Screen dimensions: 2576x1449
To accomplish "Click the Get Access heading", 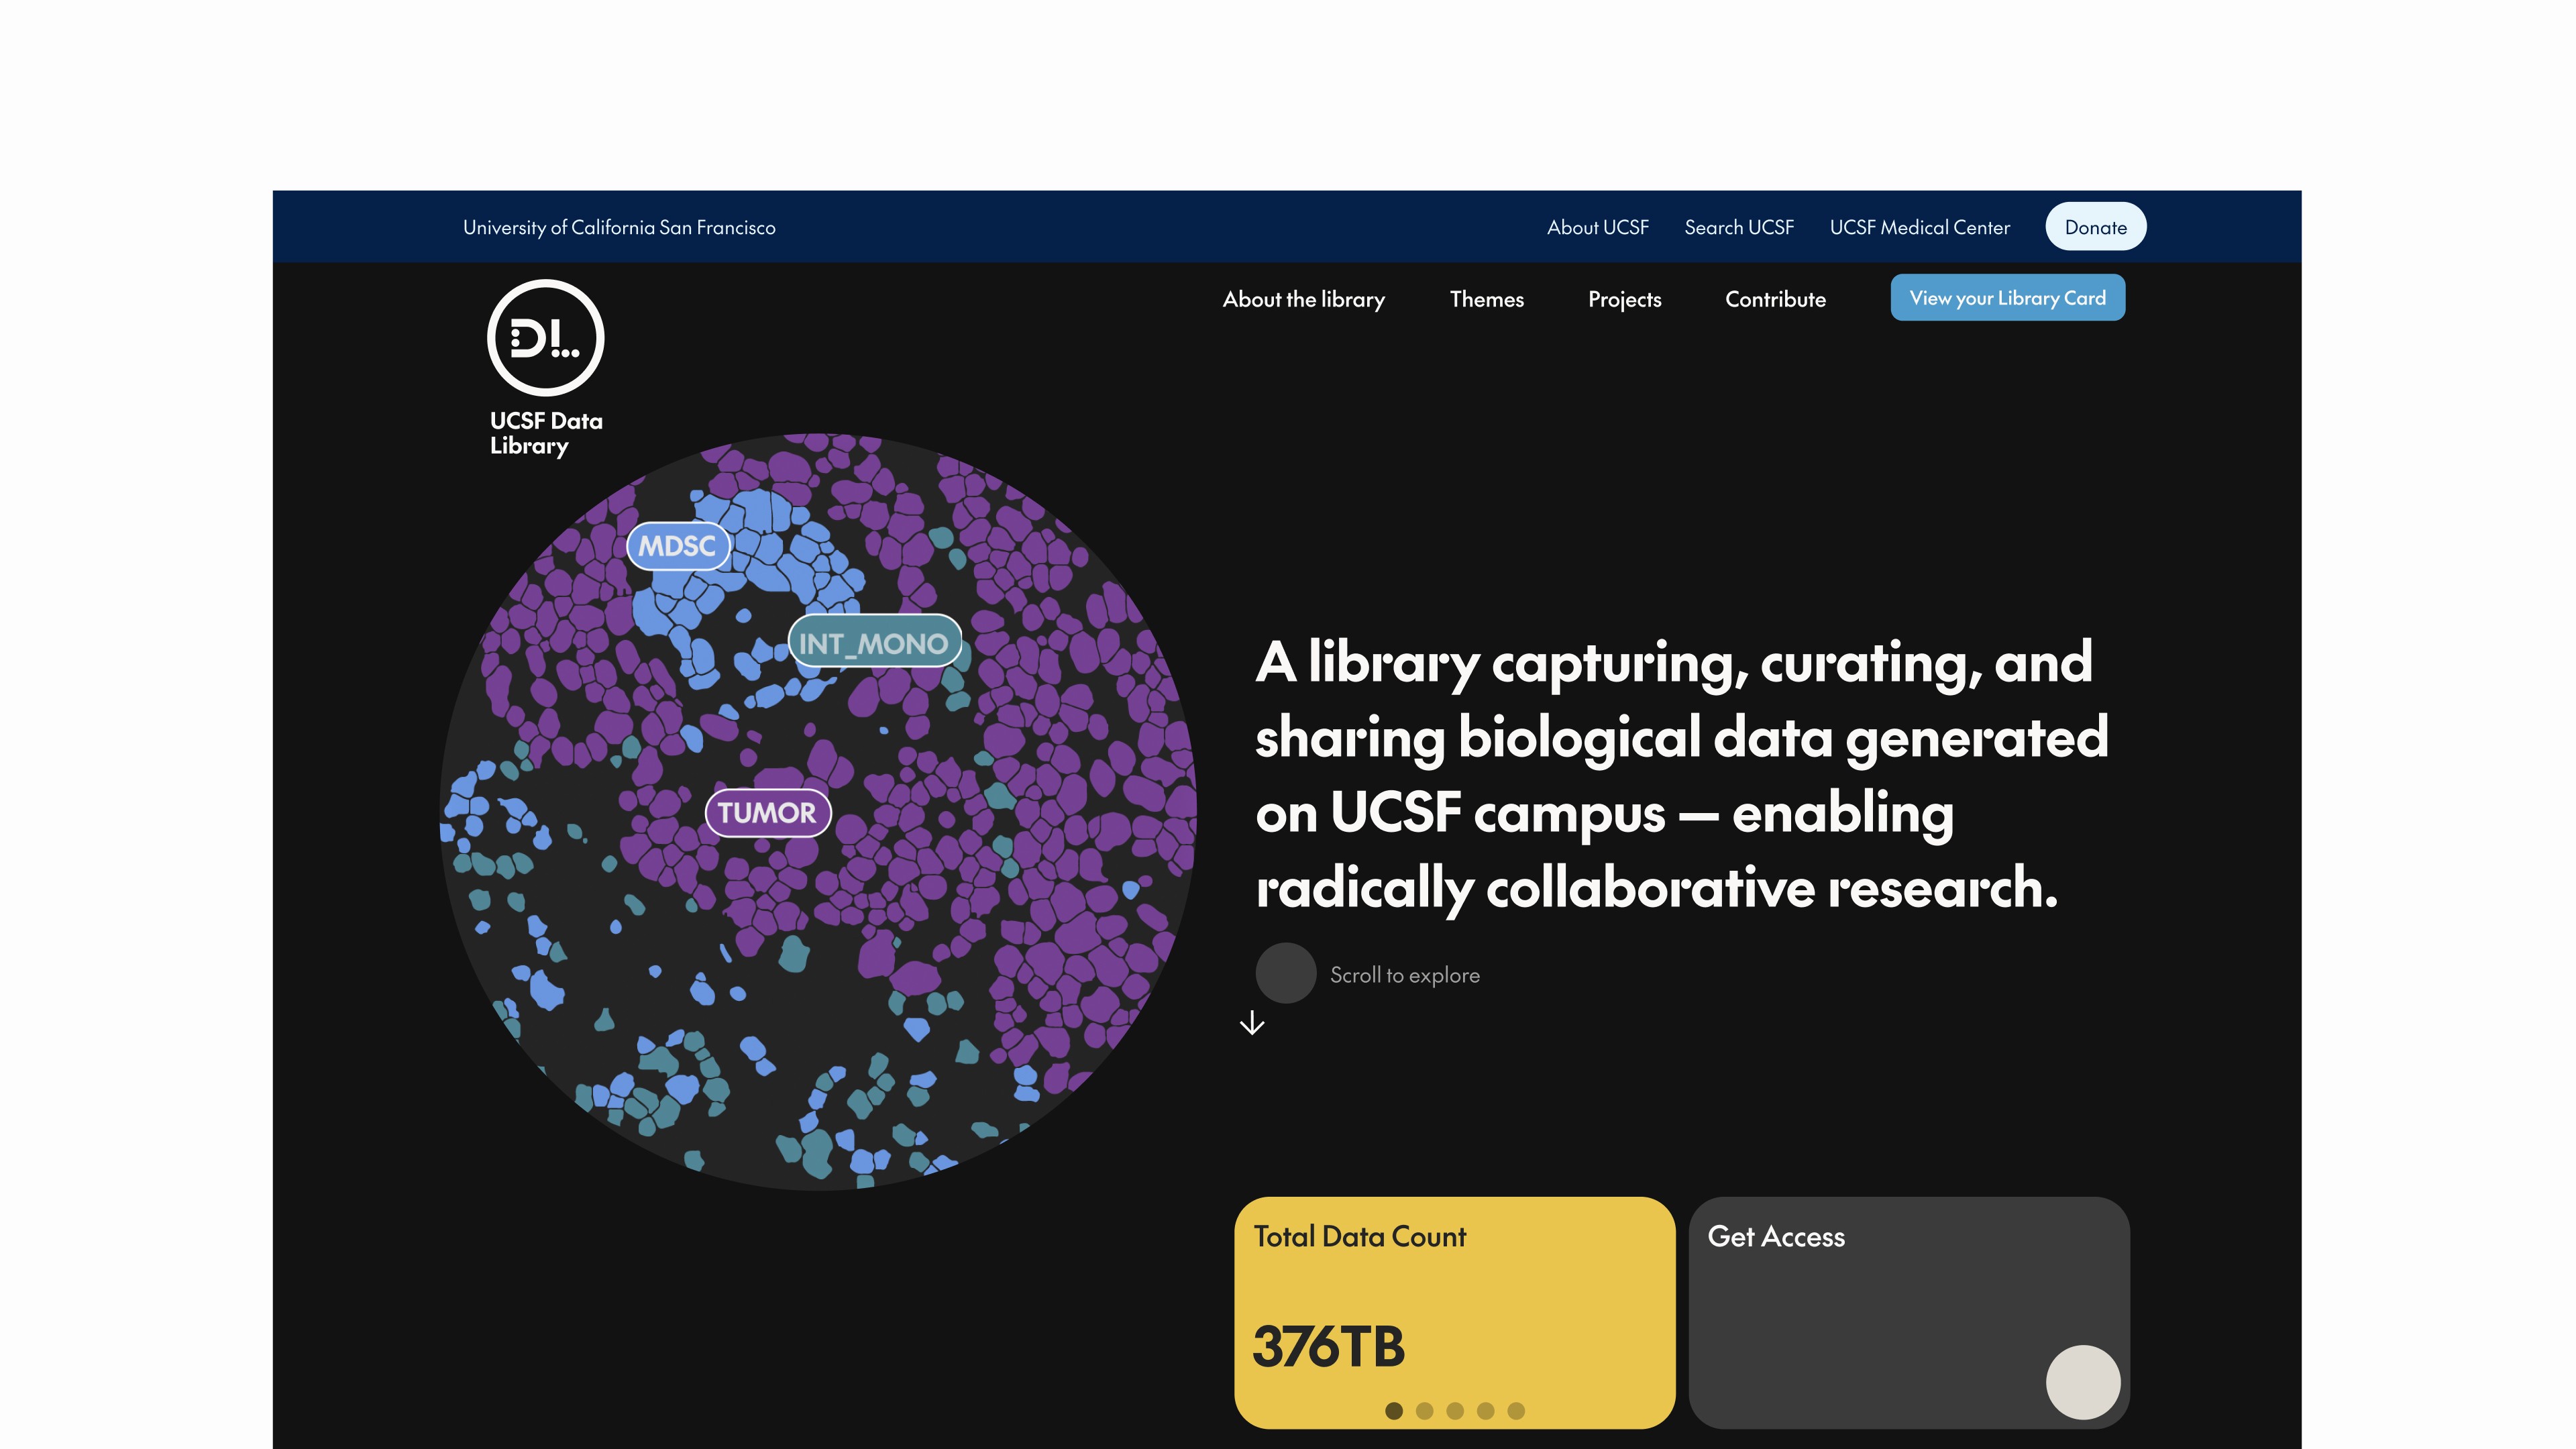I will click(1776, 1237).
